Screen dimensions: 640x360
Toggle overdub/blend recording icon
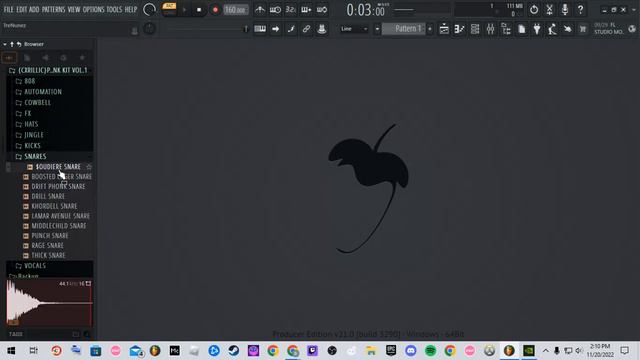306,9
